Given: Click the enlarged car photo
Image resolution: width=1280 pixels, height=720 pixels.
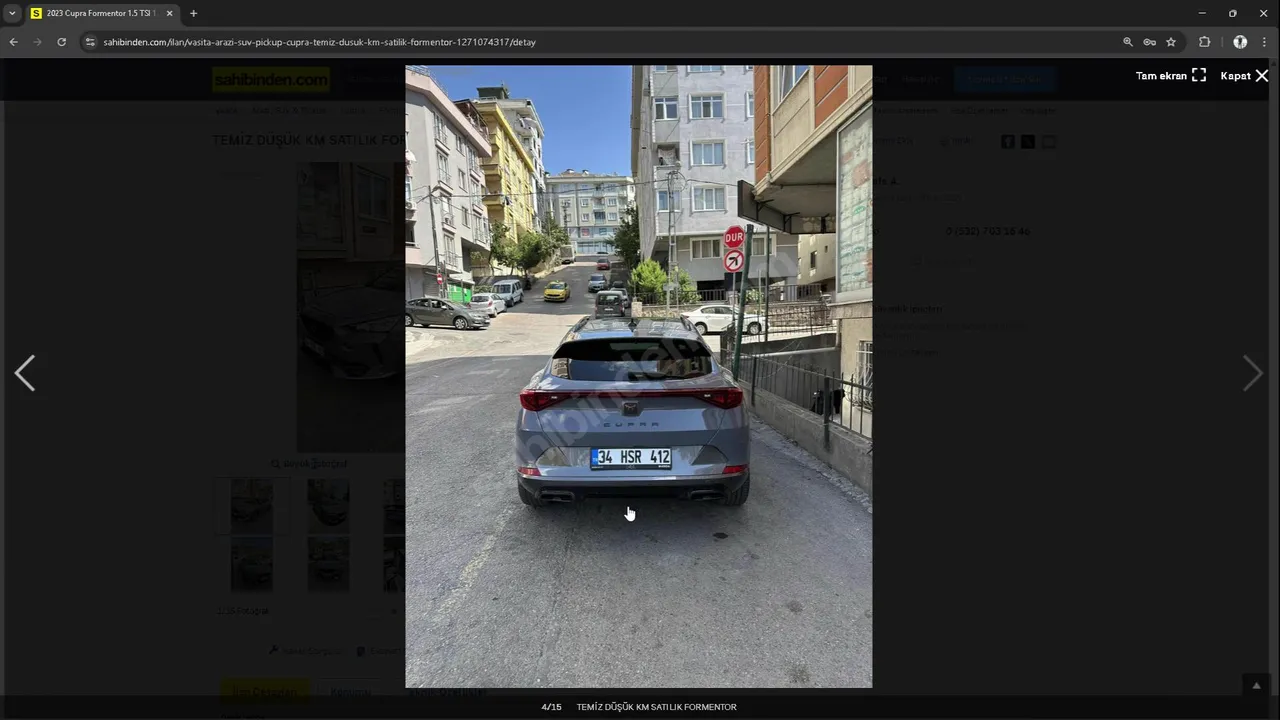Looking at the screenshot, I should click(x=638, y=376).
